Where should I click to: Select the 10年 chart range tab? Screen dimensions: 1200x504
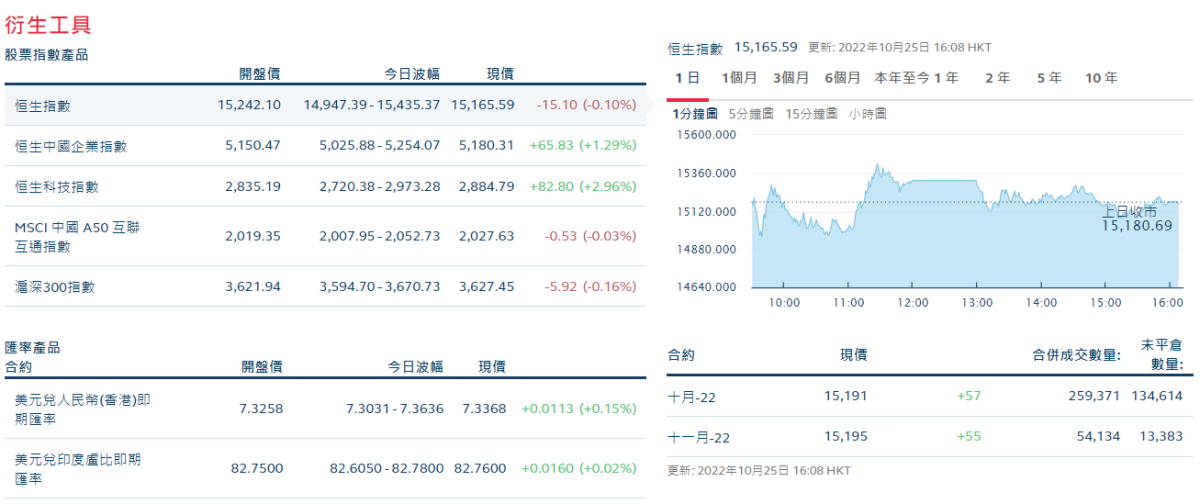(x=1101, y=78)
